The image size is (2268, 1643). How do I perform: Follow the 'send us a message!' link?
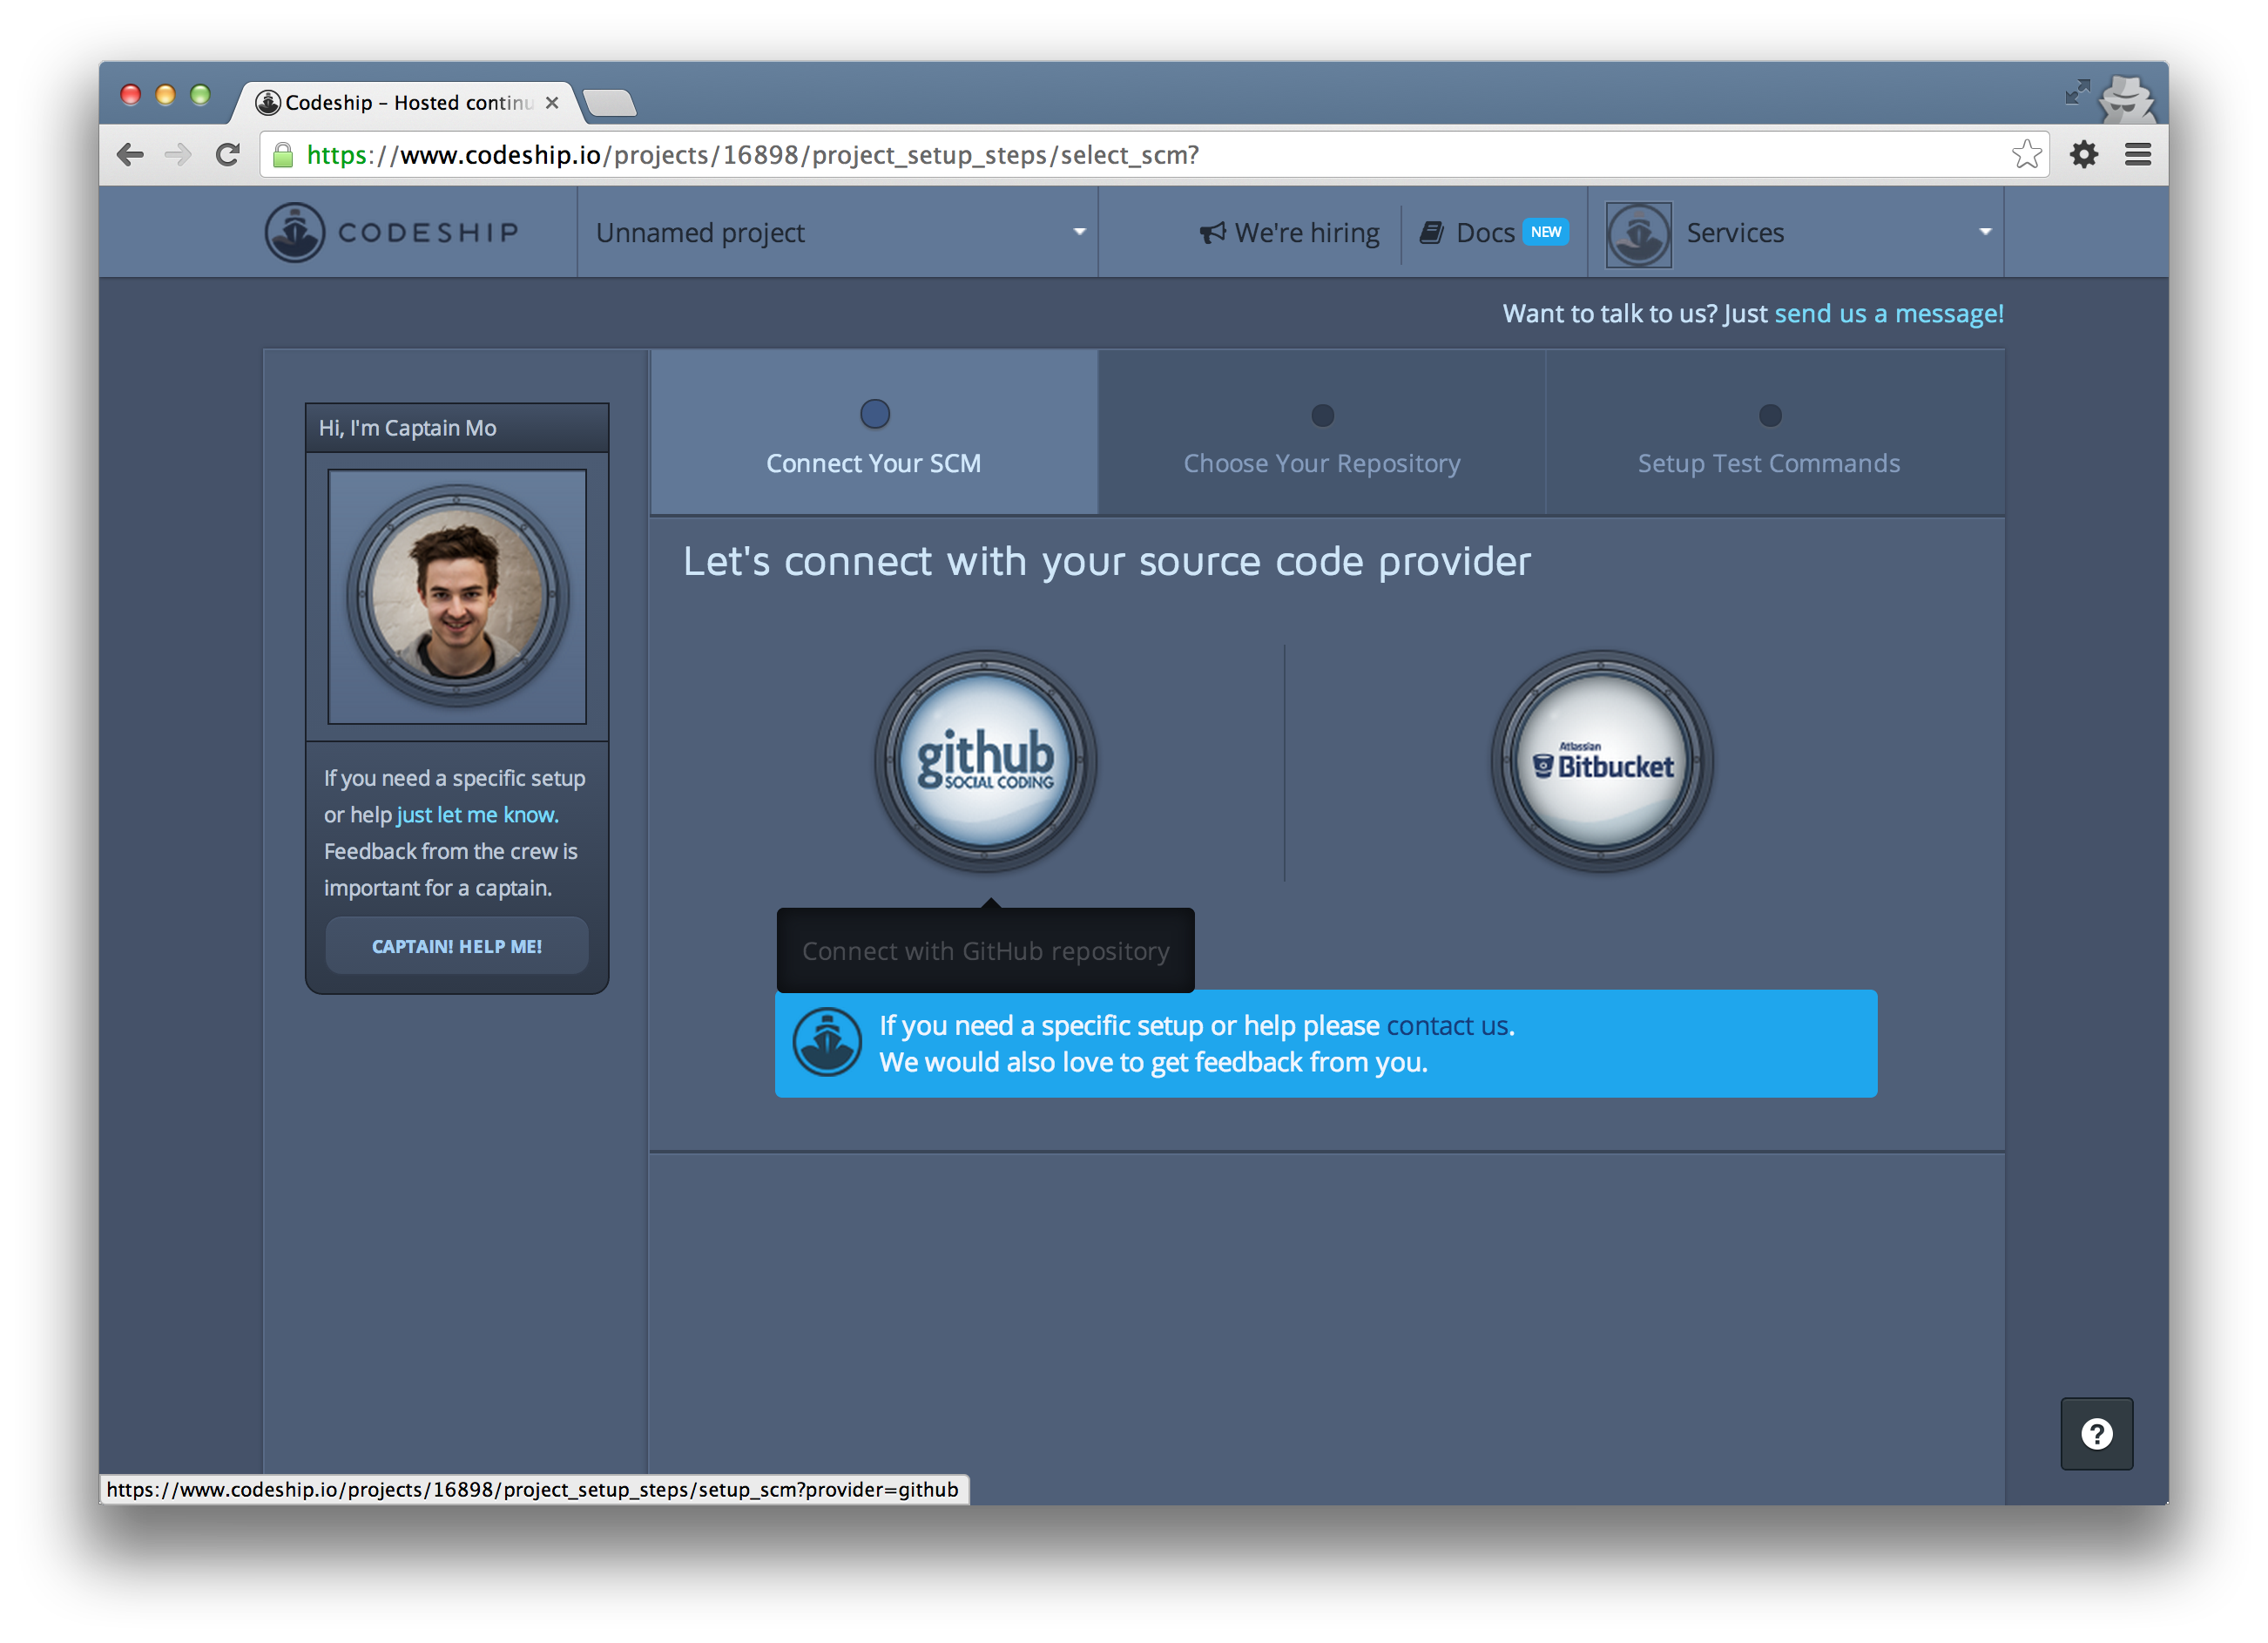click(1888, 314)
